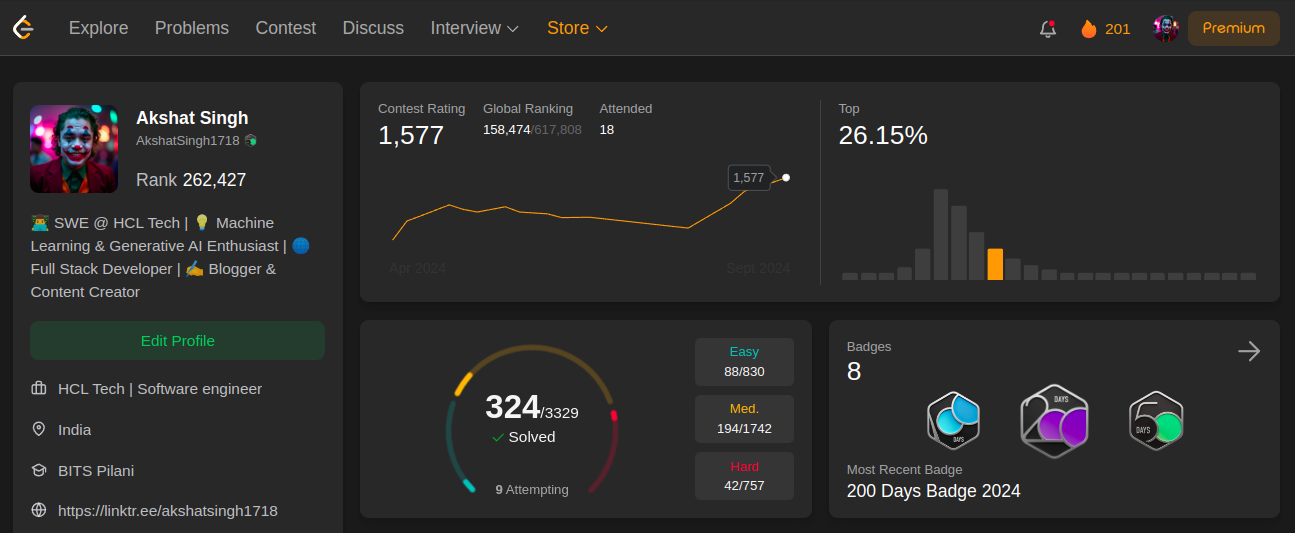Open the Interview dropdown menu
1295x533 pixels.
(475, 28)
